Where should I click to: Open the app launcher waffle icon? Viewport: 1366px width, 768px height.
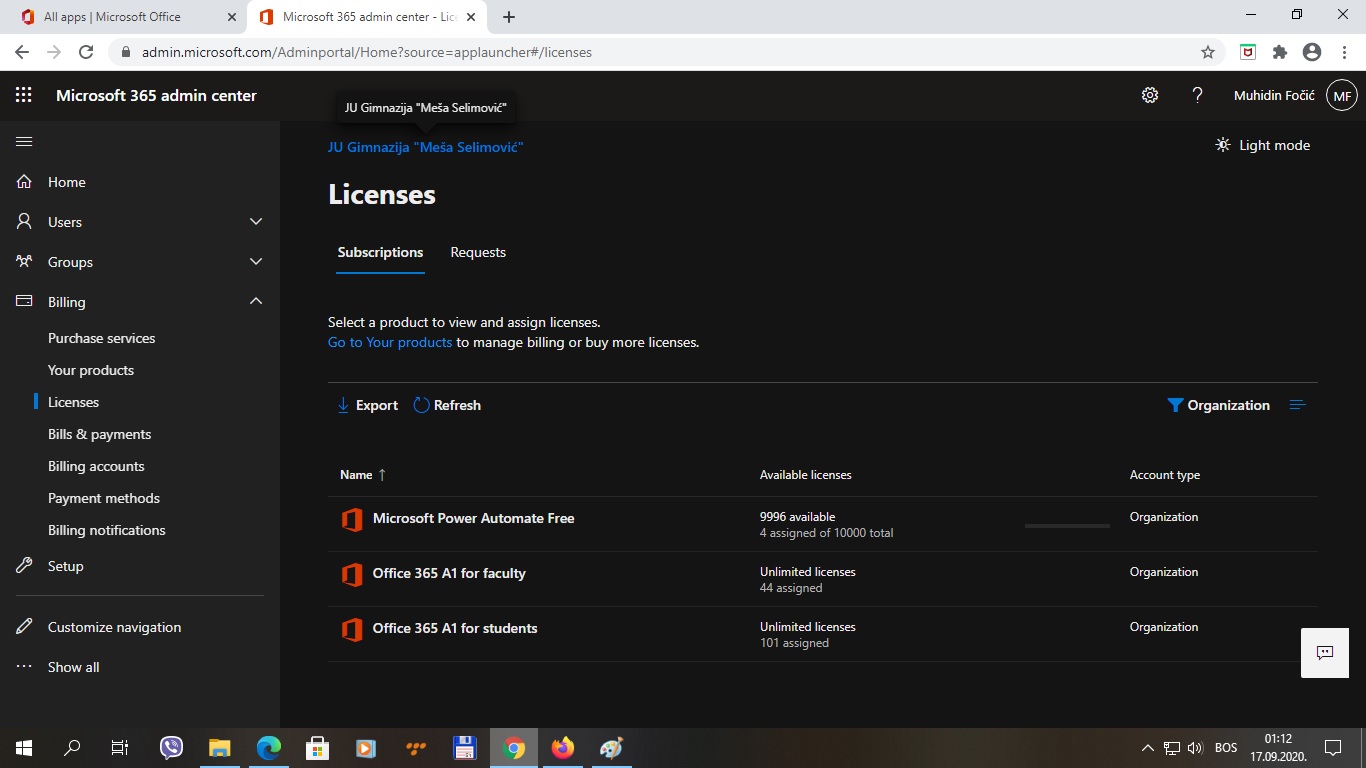click(x=24, y=95)
